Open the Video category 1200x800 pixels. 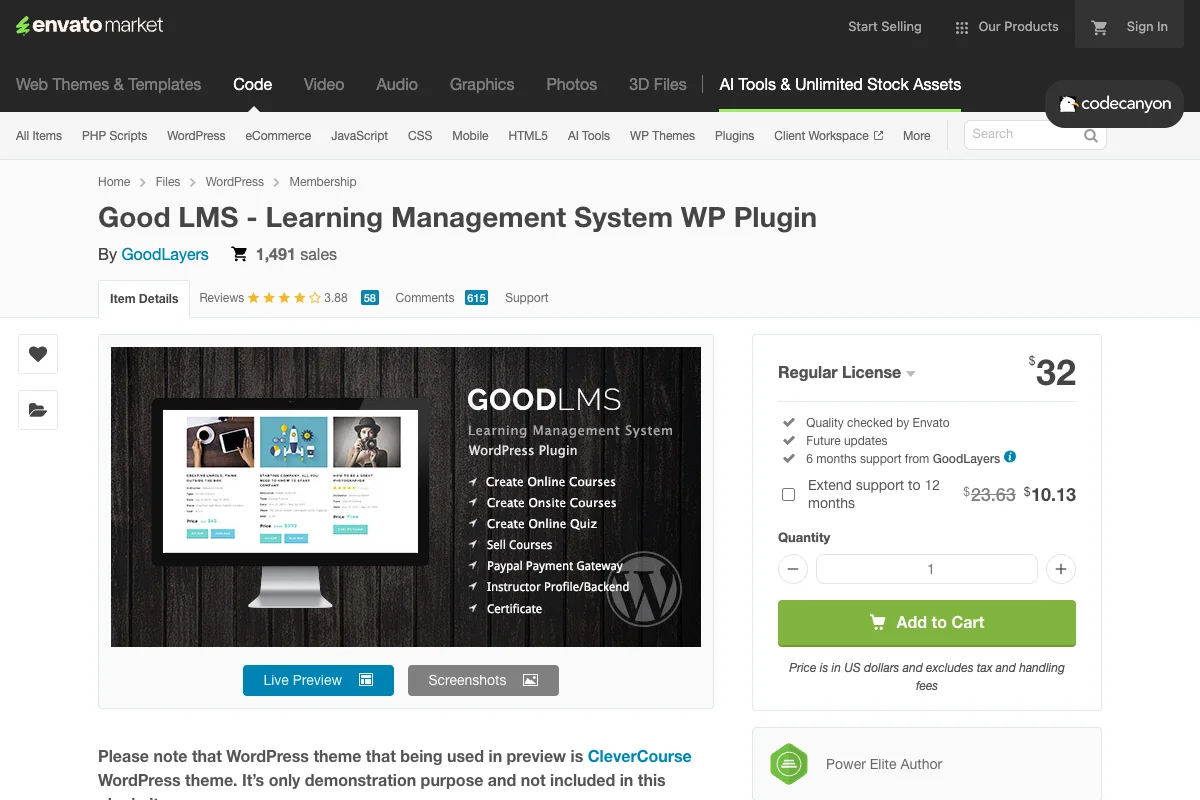[324, 85]
